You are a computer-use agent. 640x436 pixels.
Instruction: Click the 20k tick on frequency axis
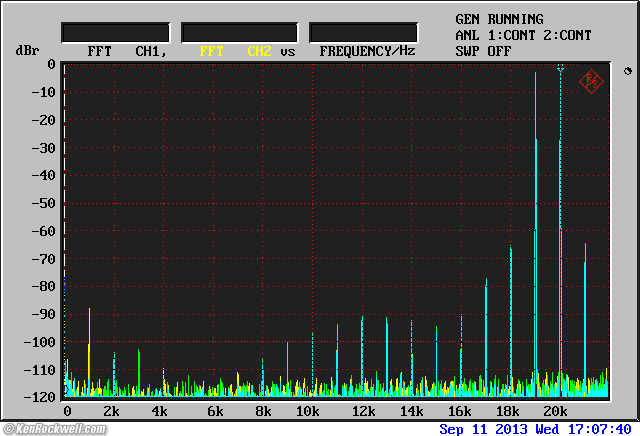(555, 412)
